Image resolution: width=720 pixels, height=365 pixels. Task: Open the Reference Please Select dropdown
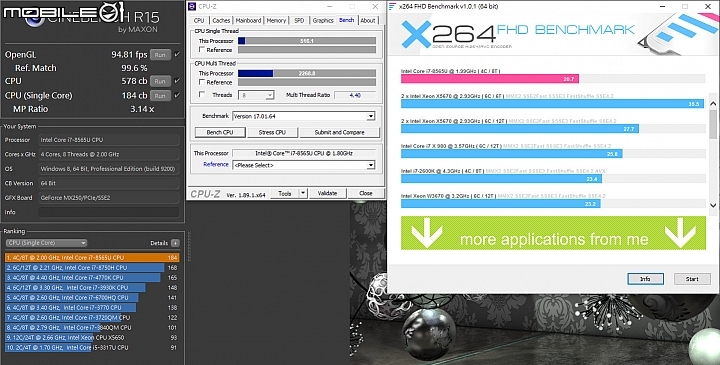point(304,165)
